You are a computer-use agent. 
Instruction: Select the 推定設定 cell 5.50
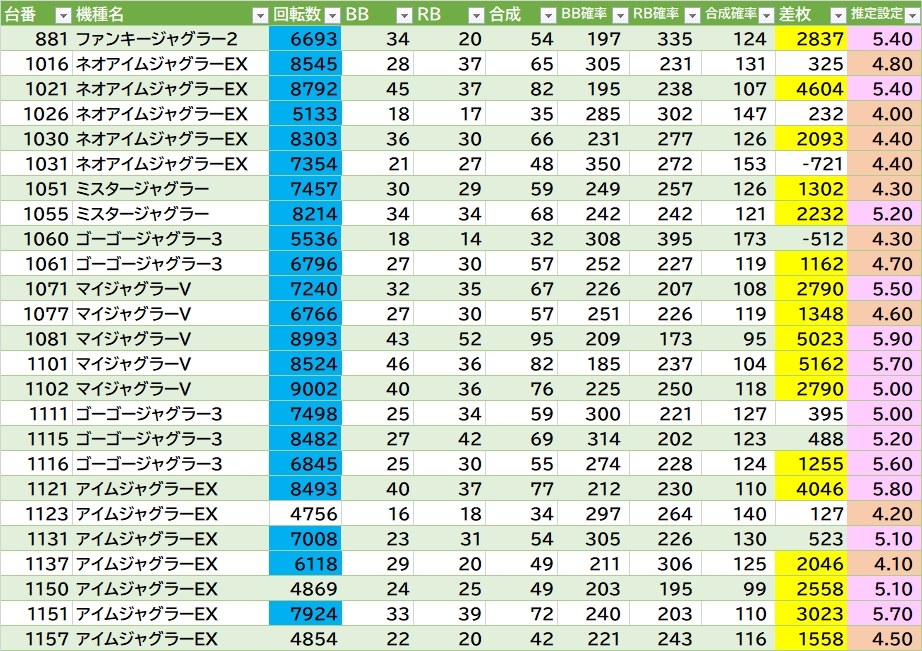tap(884, 289)
